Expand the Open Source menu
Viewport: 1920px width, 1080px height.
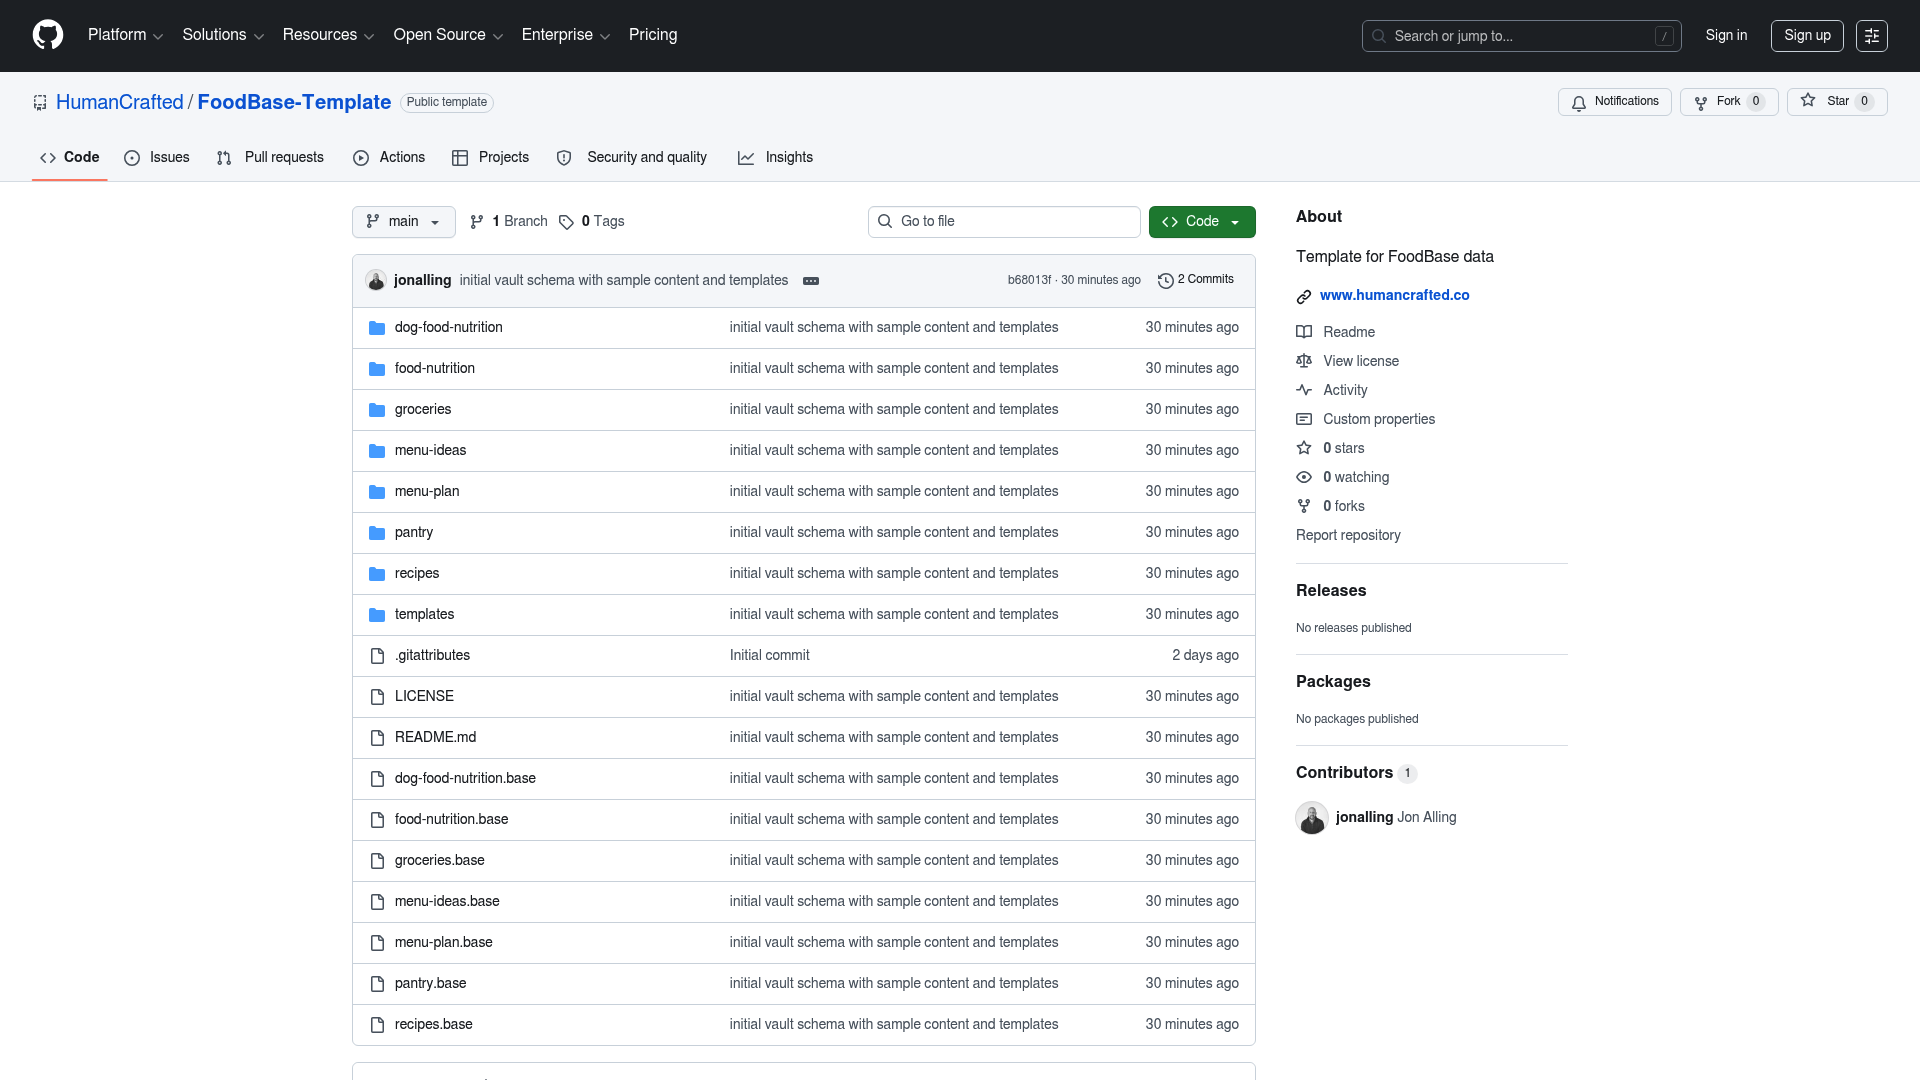(x=448, y=35)
